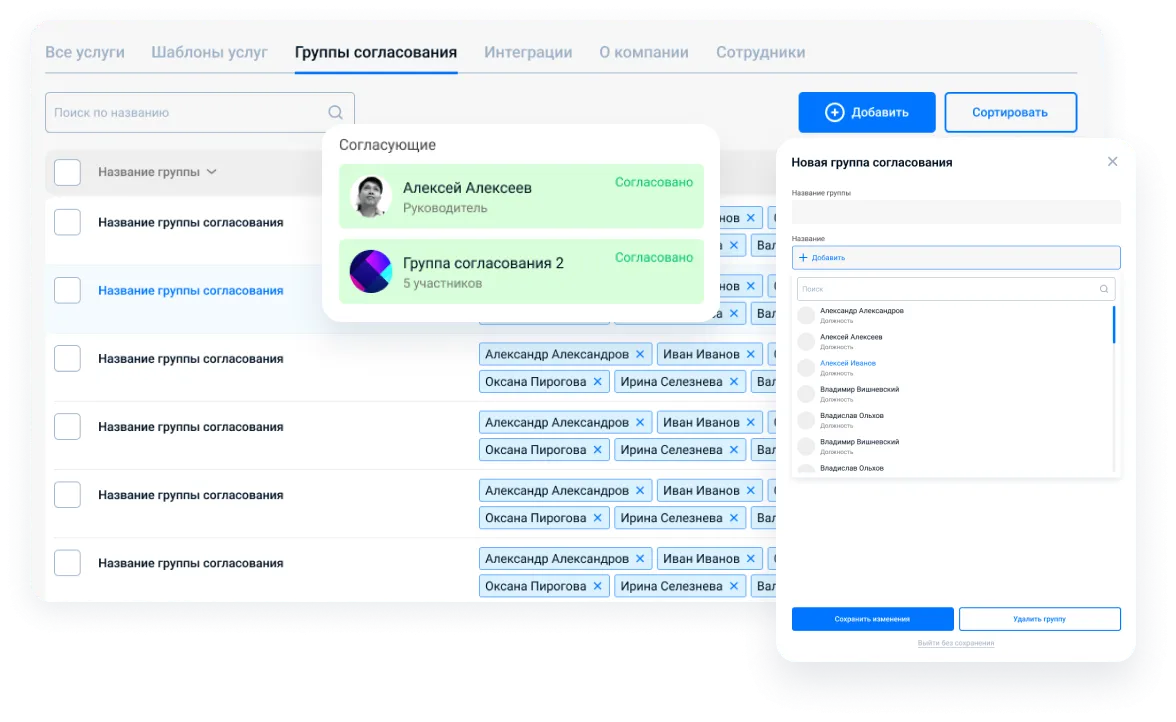Screen dimensions: 1176x722
Task: Click Алексей Алексеев photo in Согласующие popup
Action: point(370,196)
